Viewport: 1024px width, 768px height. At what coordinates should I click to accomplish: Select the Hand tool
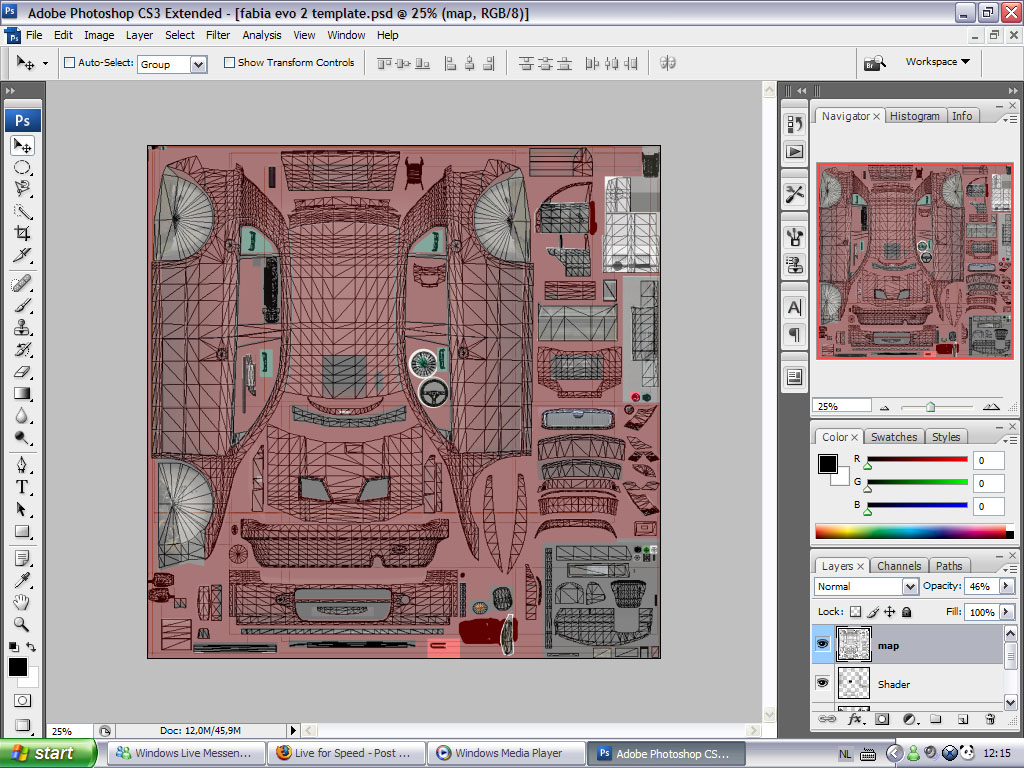click(x=22, y=602)
